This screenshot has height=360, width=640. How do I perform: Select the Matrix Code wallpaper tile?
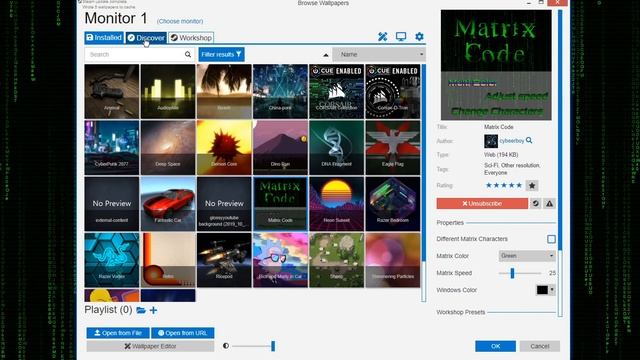coord(280,204)
